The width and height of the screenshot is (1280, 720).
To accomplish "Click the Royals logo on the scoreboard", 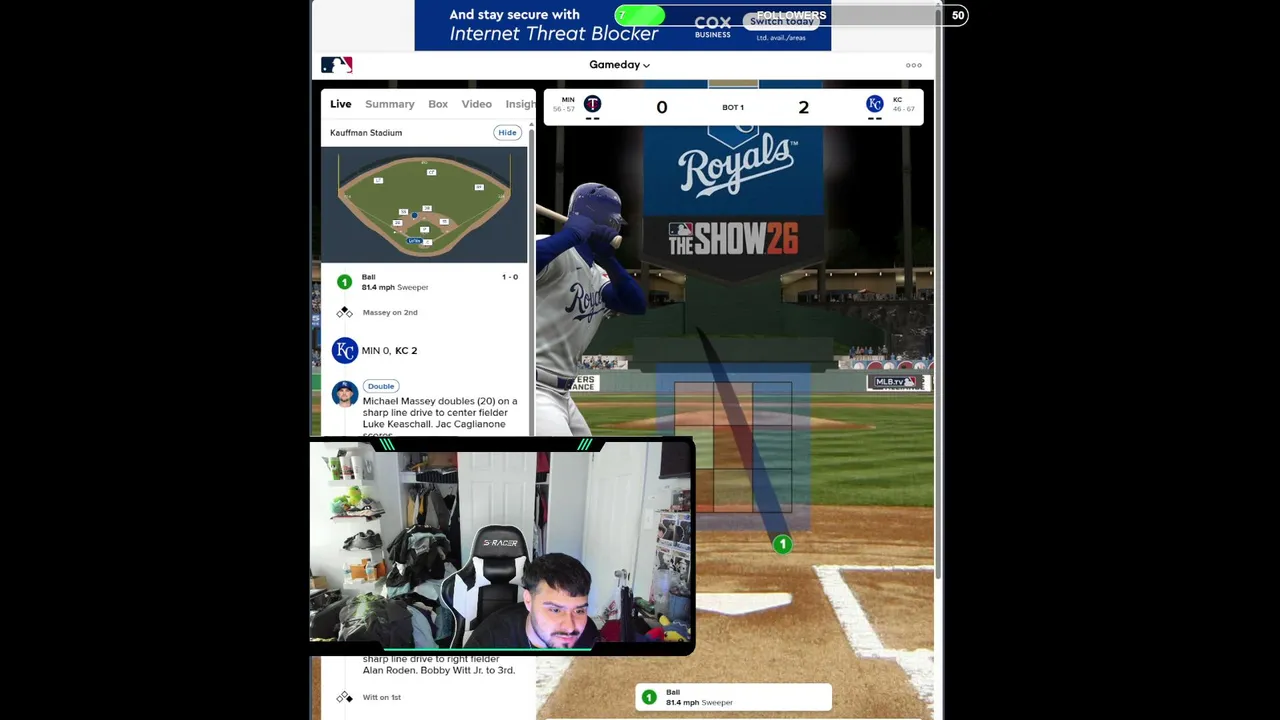I will coord(875,104).
